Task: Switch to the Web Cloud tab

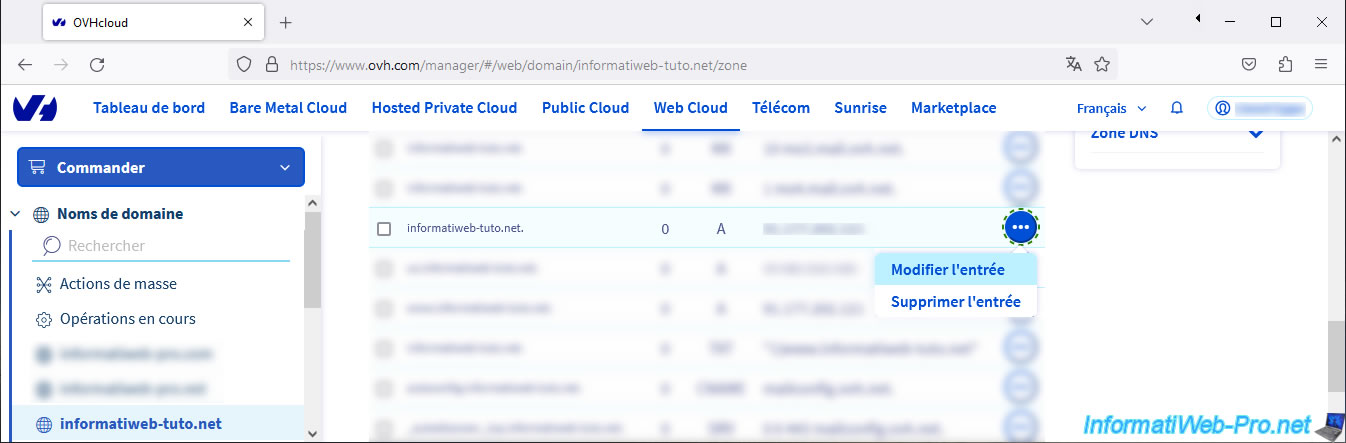Action: (x=690, y=108)
